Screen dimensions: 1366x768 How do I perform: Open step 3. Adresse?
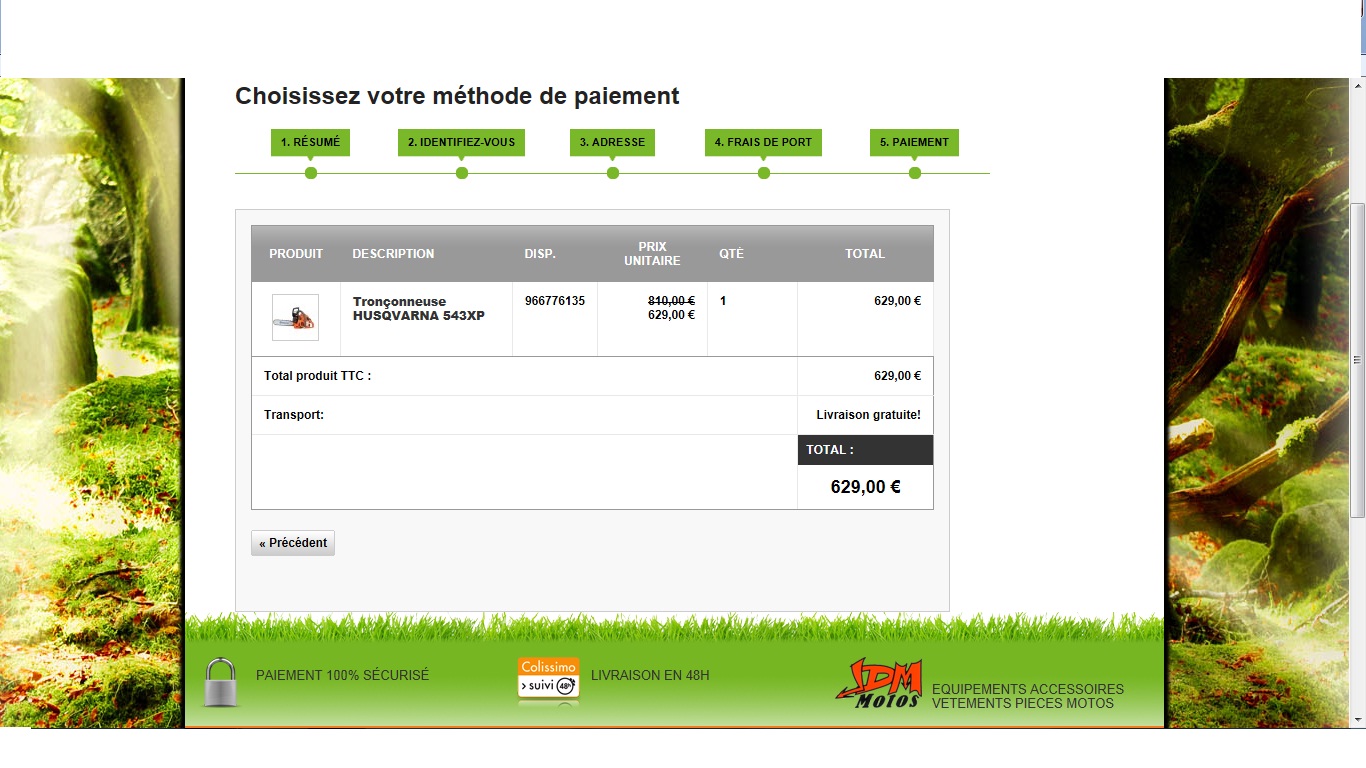click(x=612, y=142)
